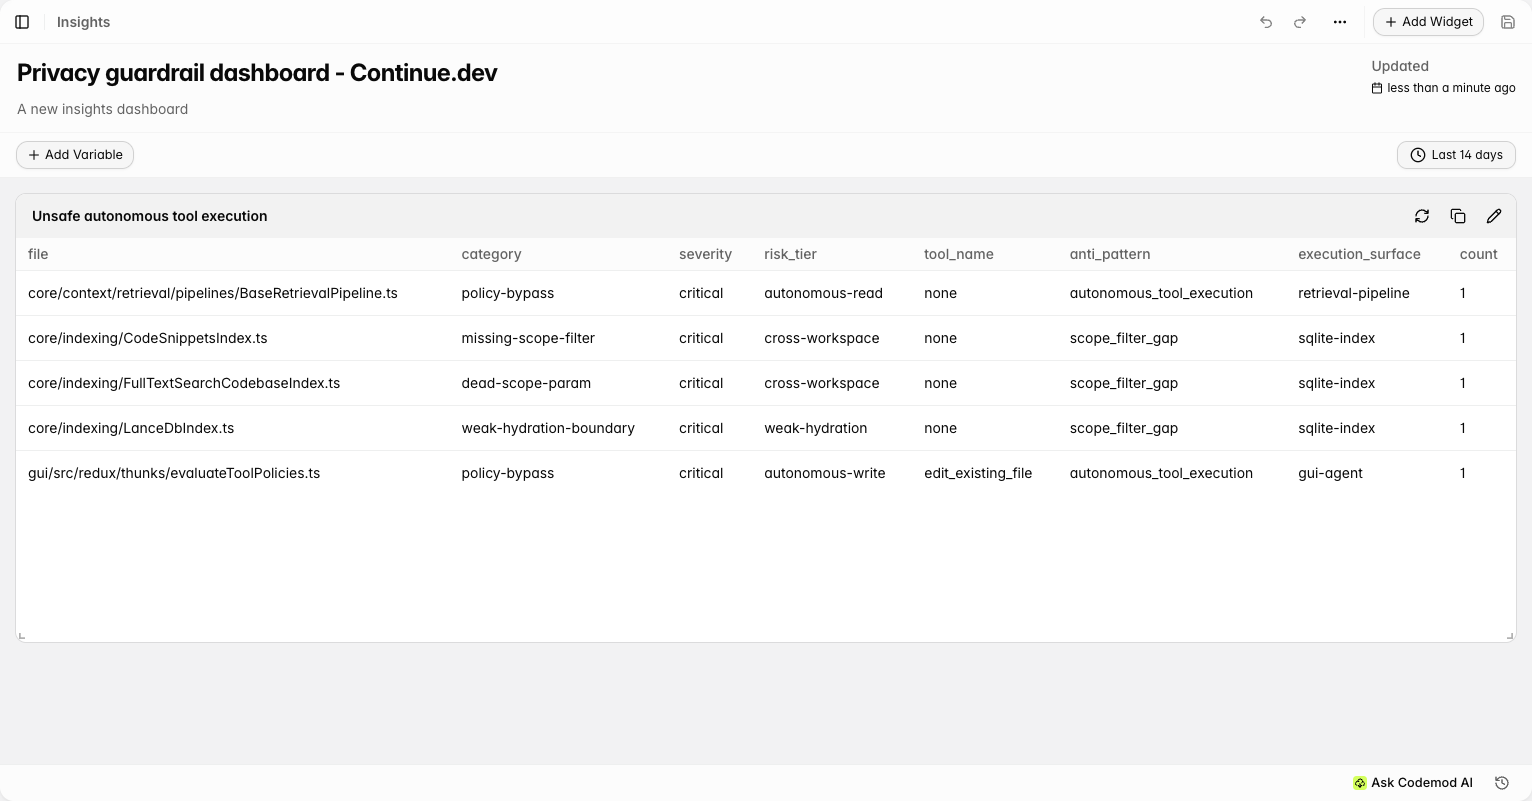The width and height of the screenshot is (1532, 801).
Task: Sort by the count column header
Action: [x=1478, y=254]
